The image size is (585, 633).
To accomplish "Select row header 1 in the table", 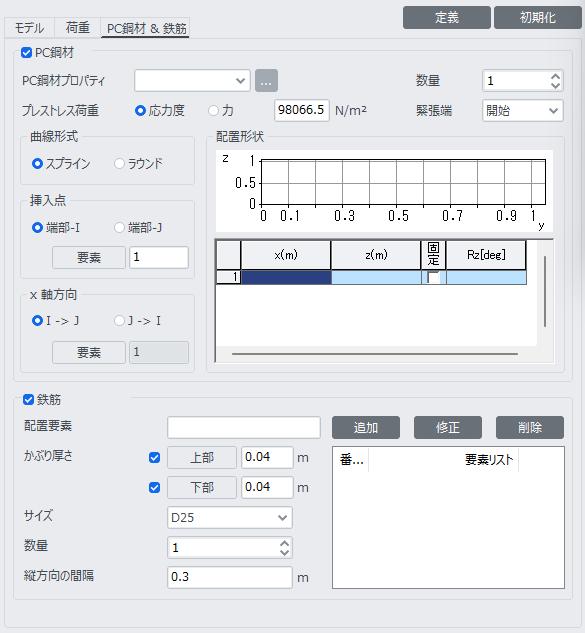I will (229, 277).
